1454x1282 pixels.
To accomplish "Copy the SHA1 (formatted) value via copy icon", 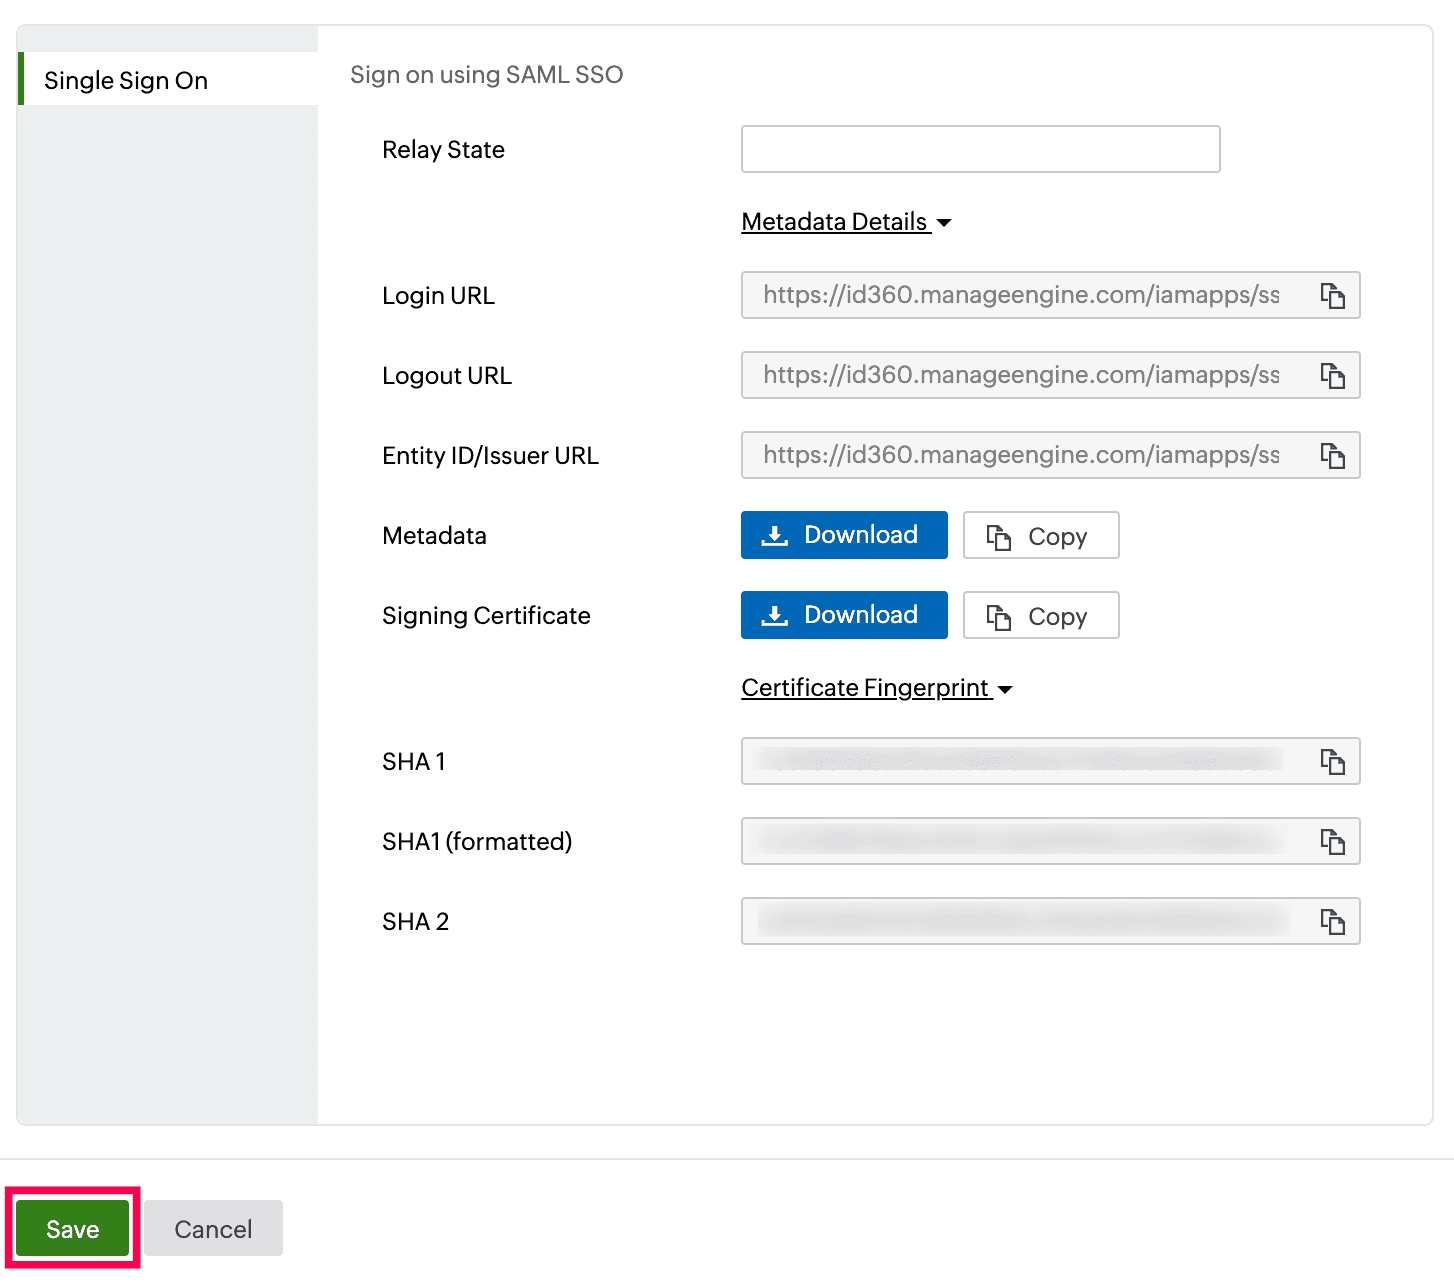I will (x=1333, y=841).
